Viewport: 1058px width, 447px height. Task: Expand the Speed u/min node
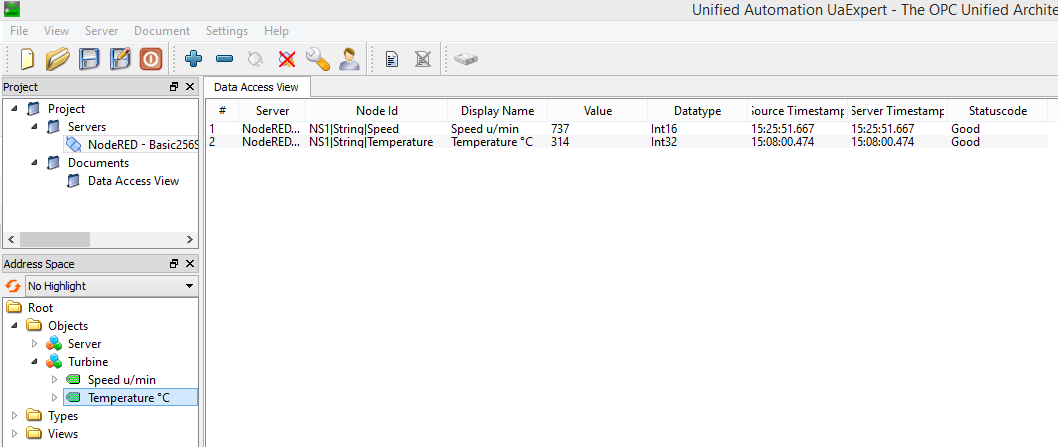click(55, 379)
